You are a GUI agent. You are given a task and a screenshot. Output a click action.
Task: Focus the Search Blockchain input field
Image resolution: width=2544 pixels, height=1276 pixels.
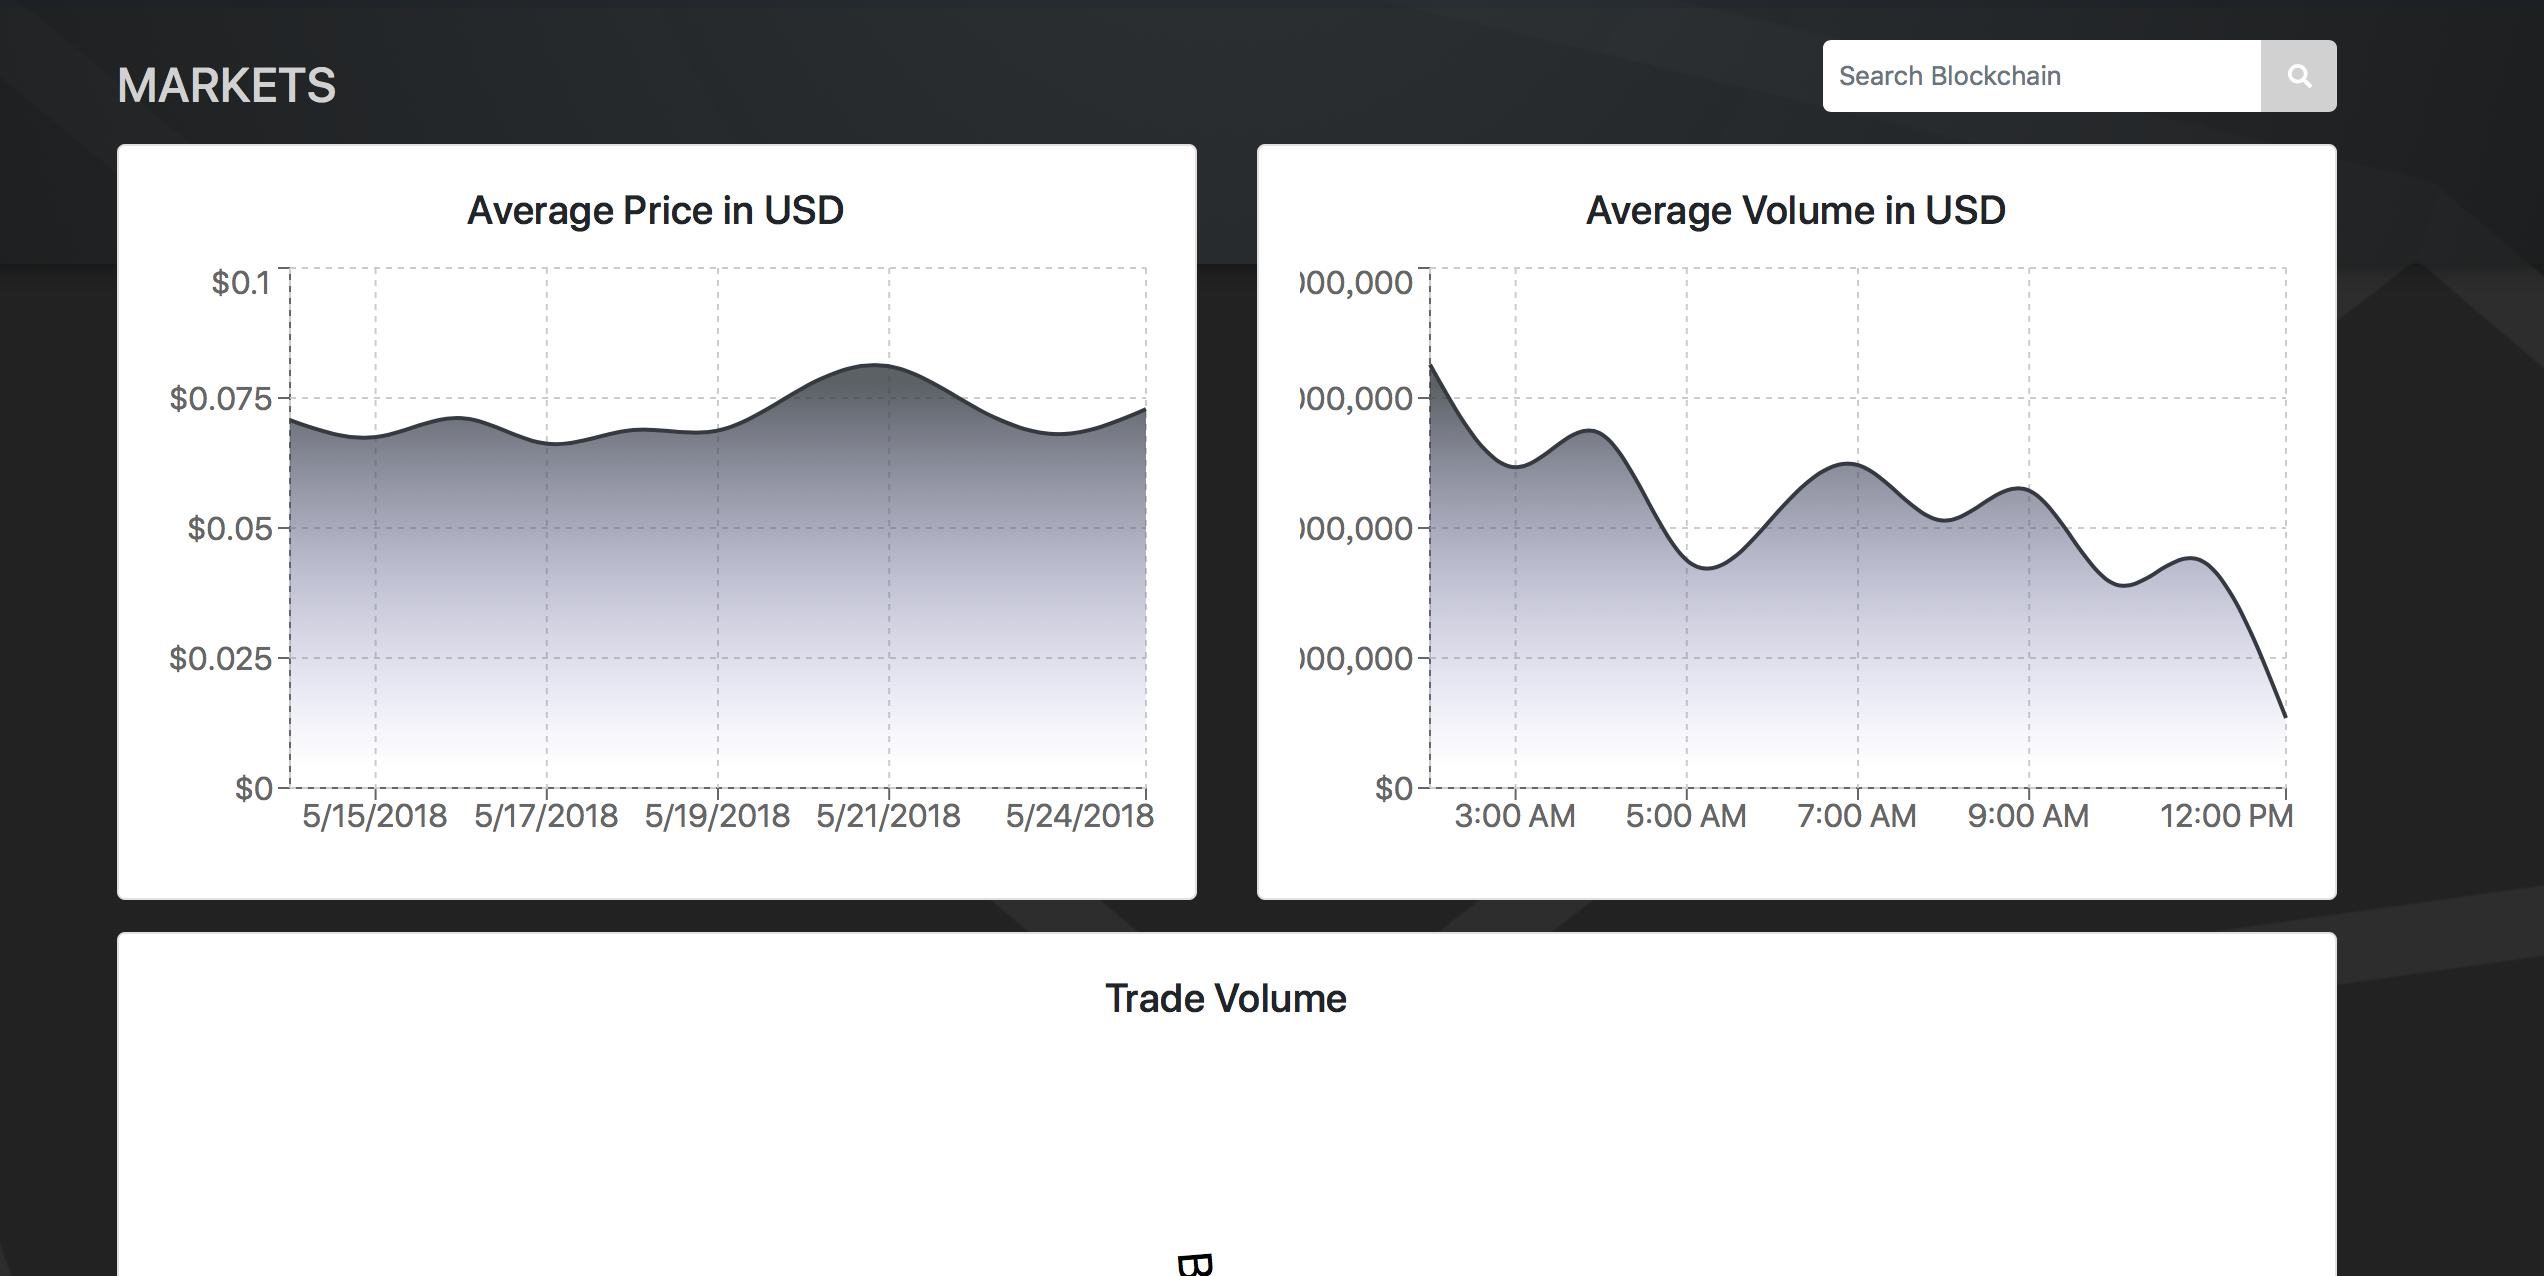click(2040, 76)
